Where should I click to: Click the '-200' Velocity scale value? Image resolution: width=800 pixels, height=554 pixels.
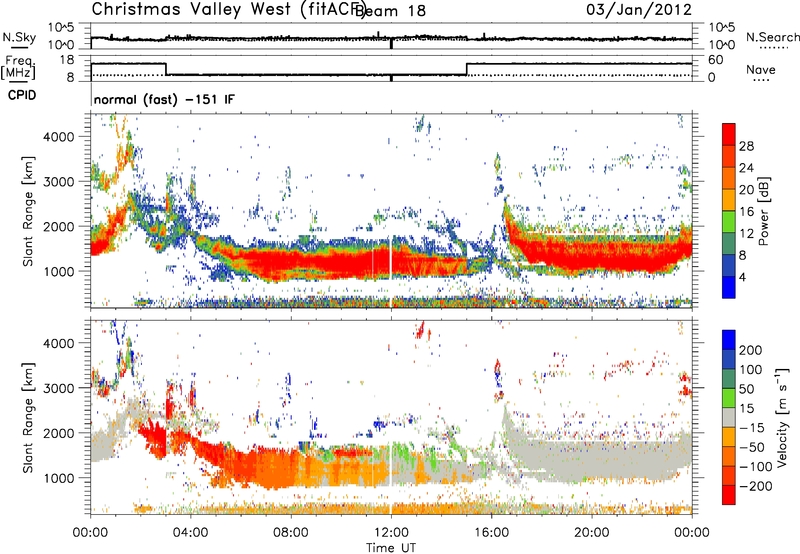755,486
